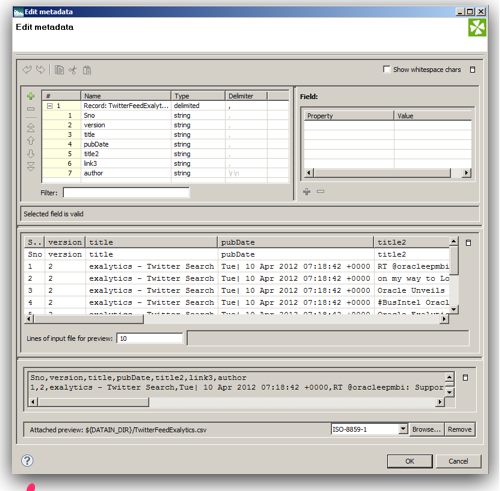
Task: Click the Cancel button
Action: pyautogui.click(x=458, y=461)
